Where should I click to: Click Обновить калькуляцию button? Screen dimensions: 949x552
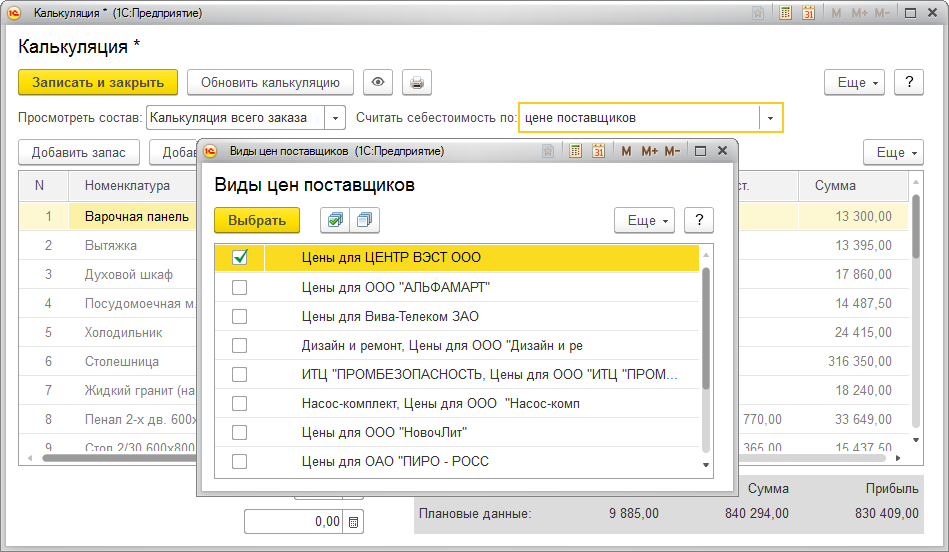[270, 82]
